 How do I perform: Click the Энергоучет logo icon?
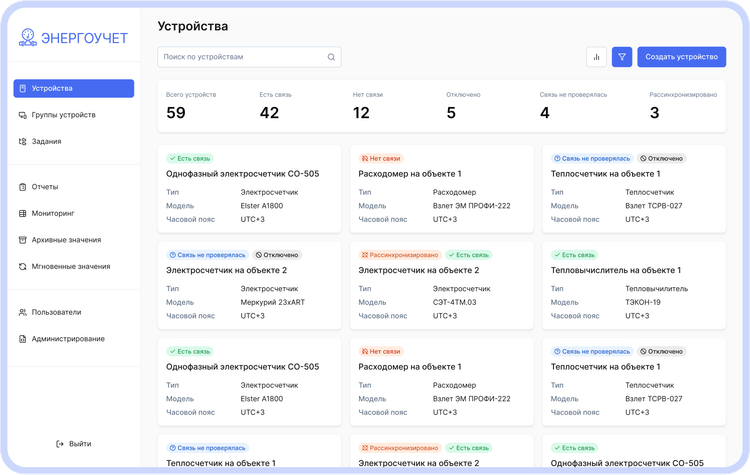tap(27, 38)
